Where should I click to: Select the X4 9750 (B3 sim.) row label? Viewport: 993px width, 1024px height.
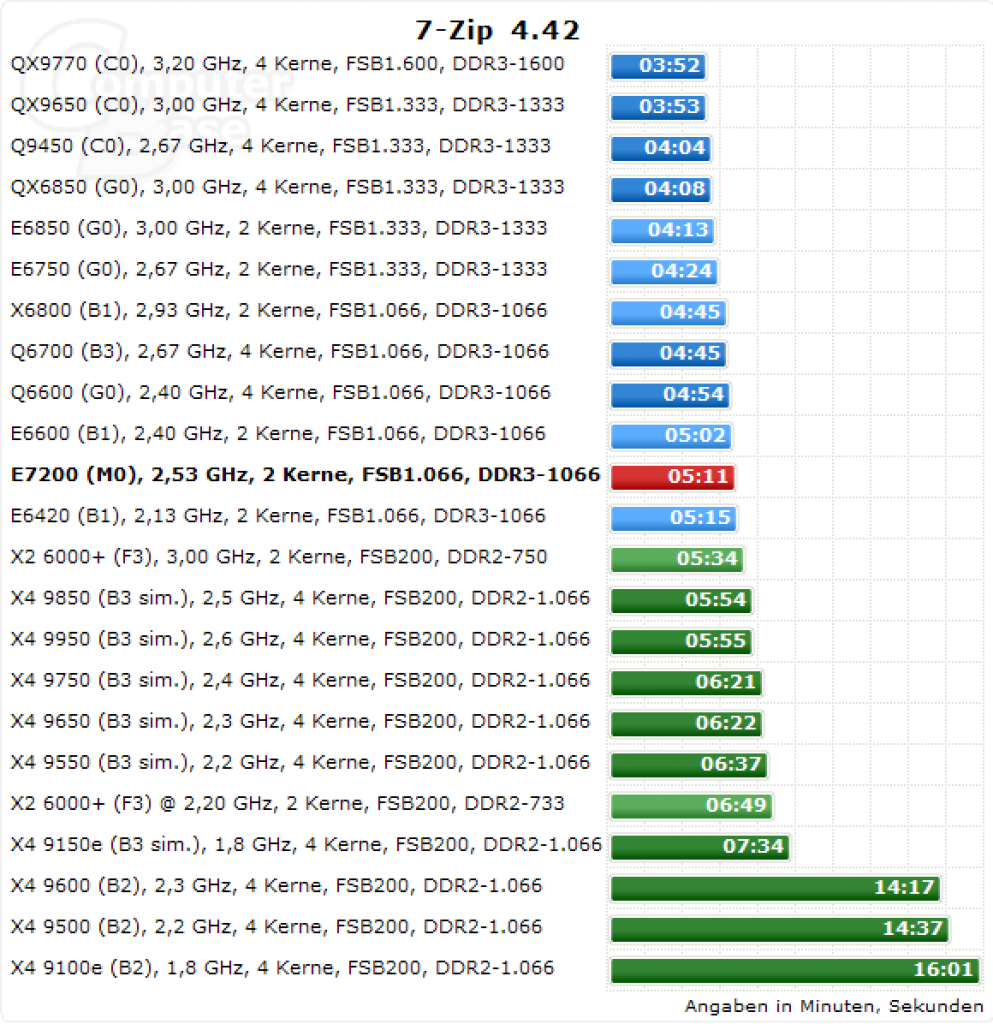tap(300, 681)
